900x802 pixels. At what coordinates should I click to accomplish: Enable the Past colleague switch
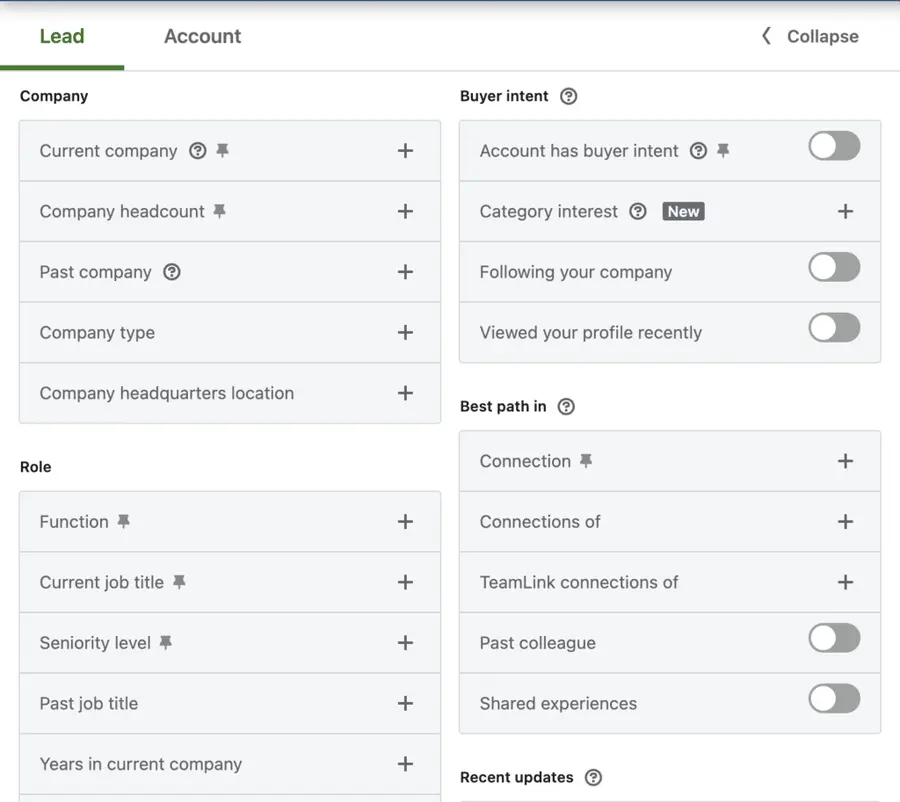(834, 638)
